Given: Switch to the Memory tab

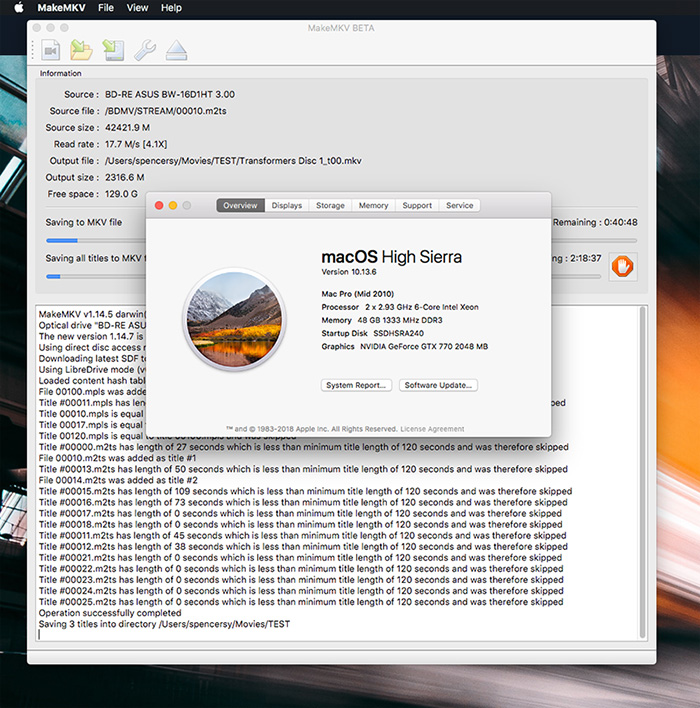Looking at the screenshot, I should click(x=373, y=205).
